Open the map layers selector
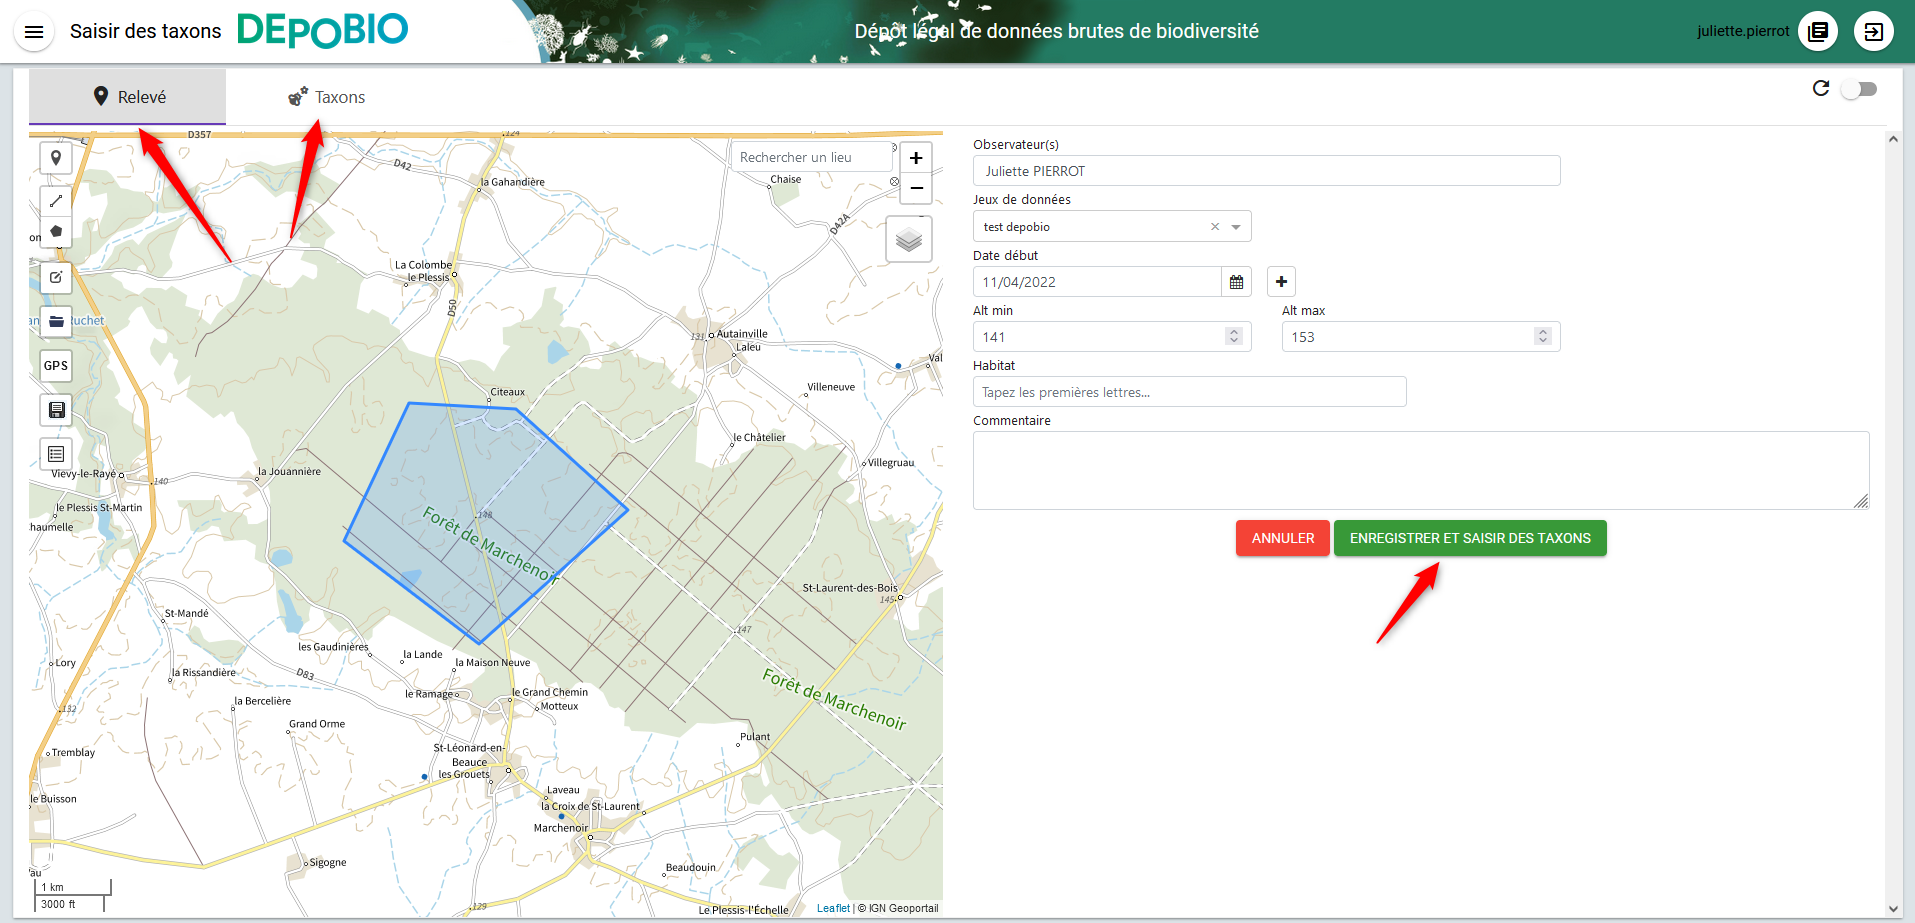 909,239
